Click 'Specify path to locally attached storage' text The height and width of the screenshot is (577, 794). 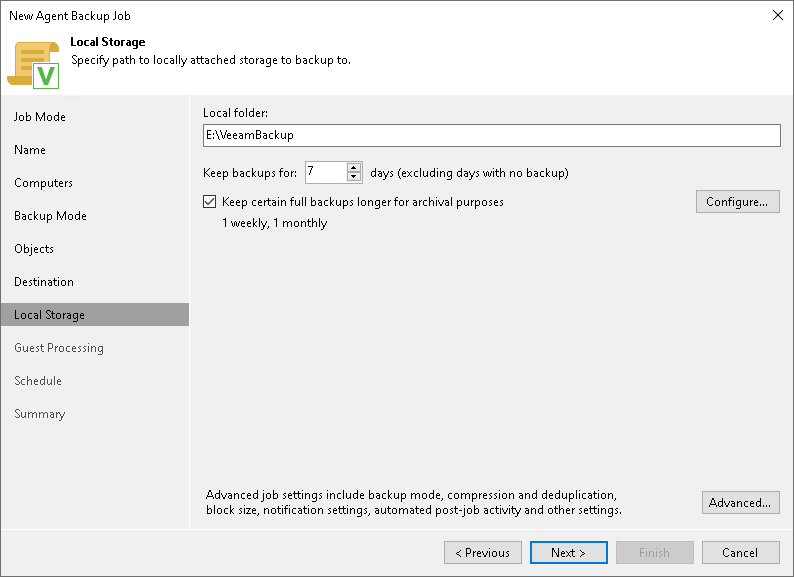[x=211, y=60]
